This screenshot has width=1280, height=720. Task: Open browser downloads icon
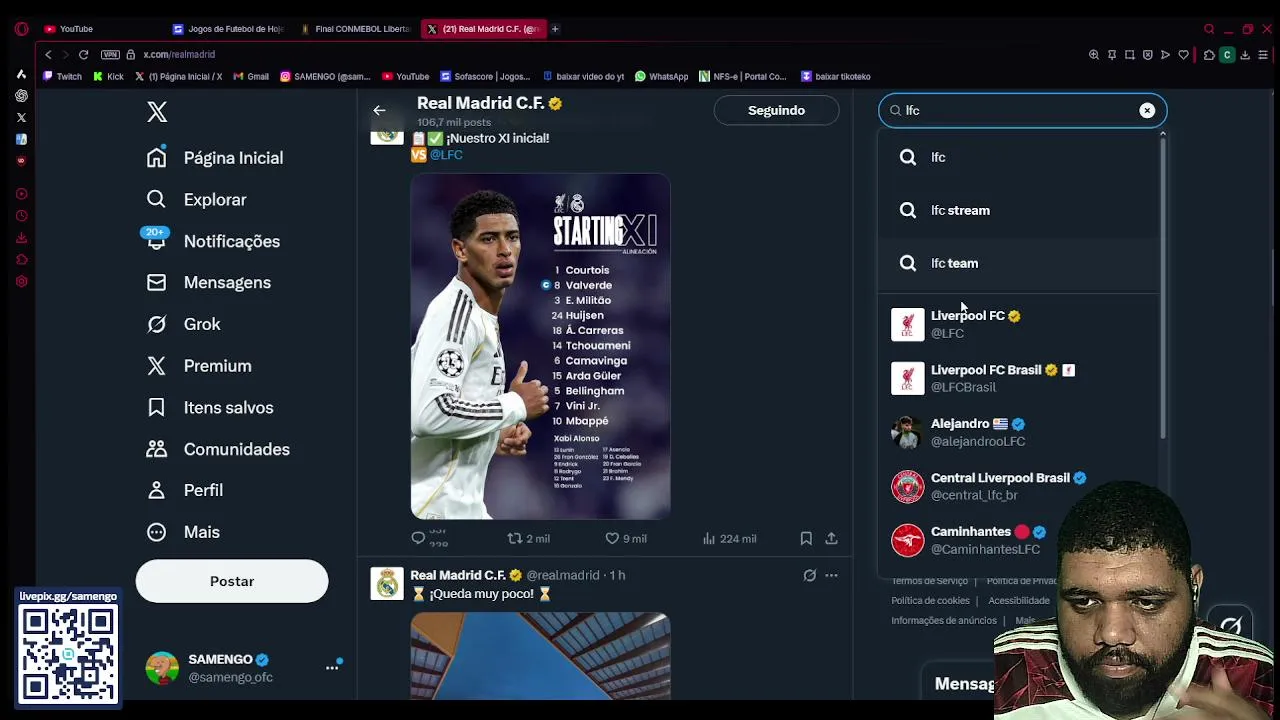[x=1245, y=55]
